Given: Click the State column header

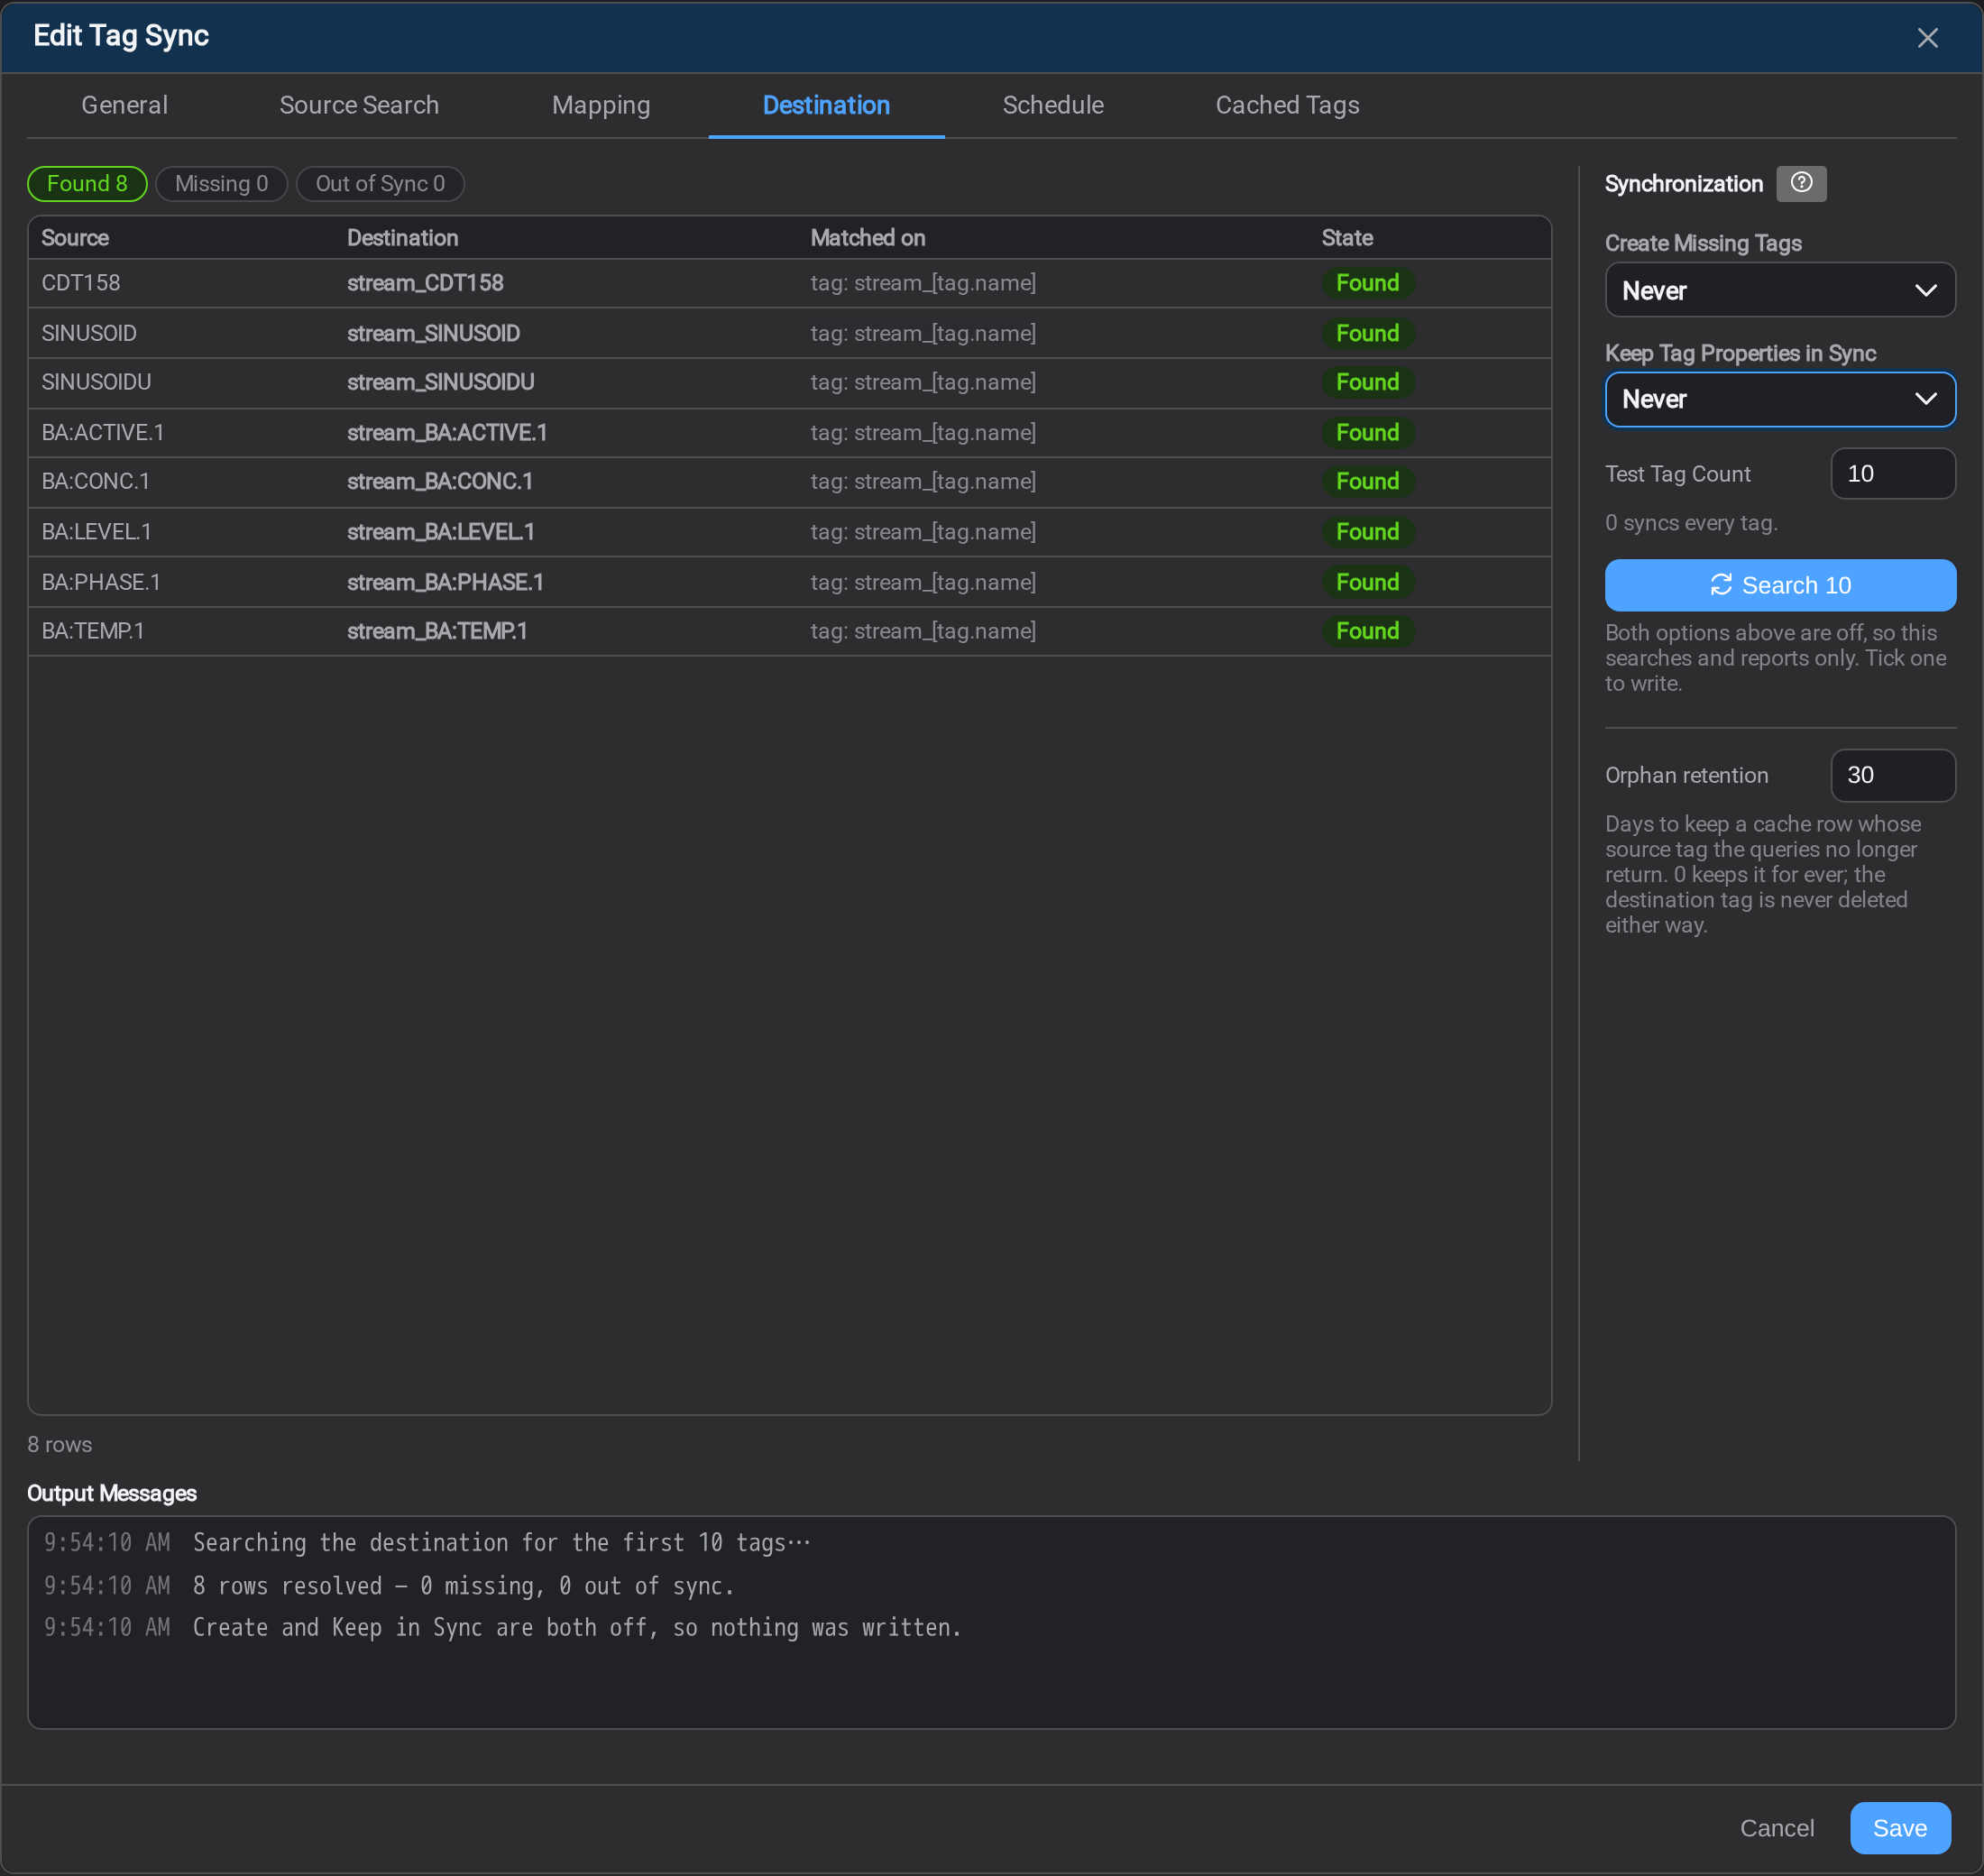Looking at the screenshot, I should click(x=1346, y=238).
